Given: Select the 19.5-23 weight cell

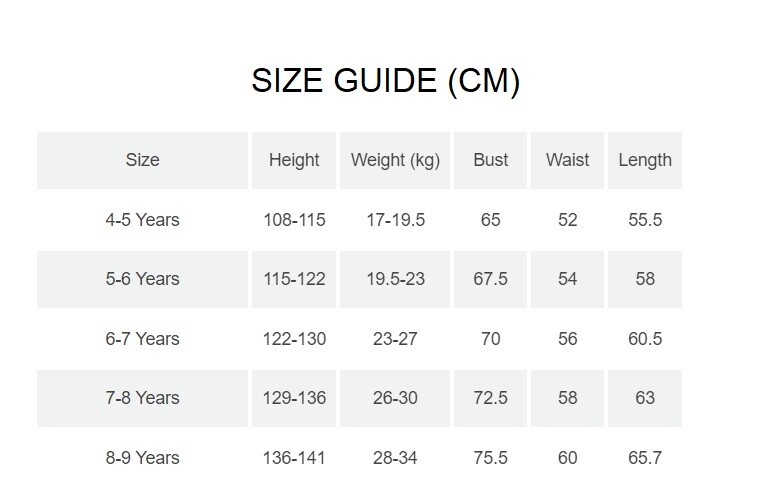Looking at the screenshot, I should tap(395, 279).
